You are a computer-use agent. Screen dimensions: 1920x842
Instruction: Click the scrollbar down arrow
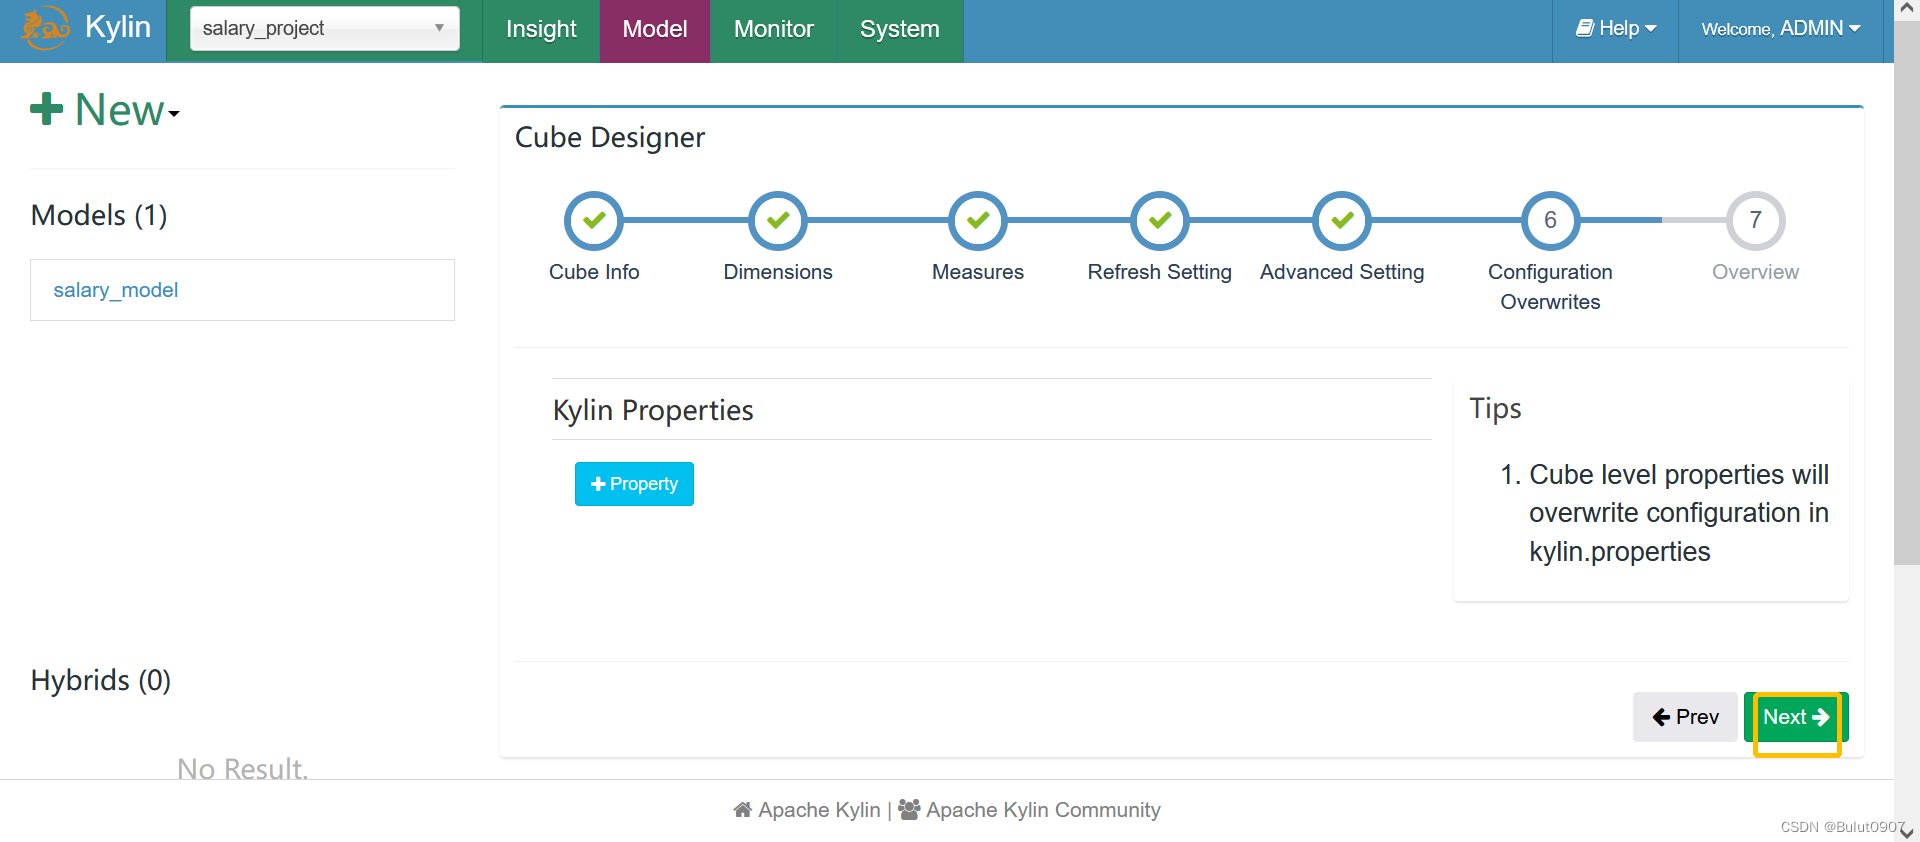coord(1907,832)
